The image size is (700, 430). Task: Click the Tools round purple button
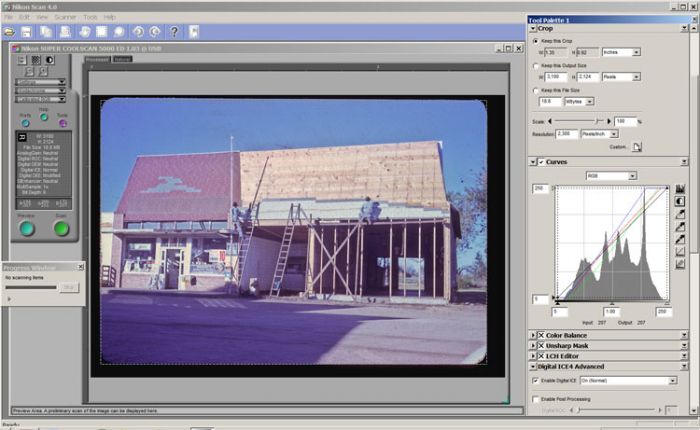(62, 123)
